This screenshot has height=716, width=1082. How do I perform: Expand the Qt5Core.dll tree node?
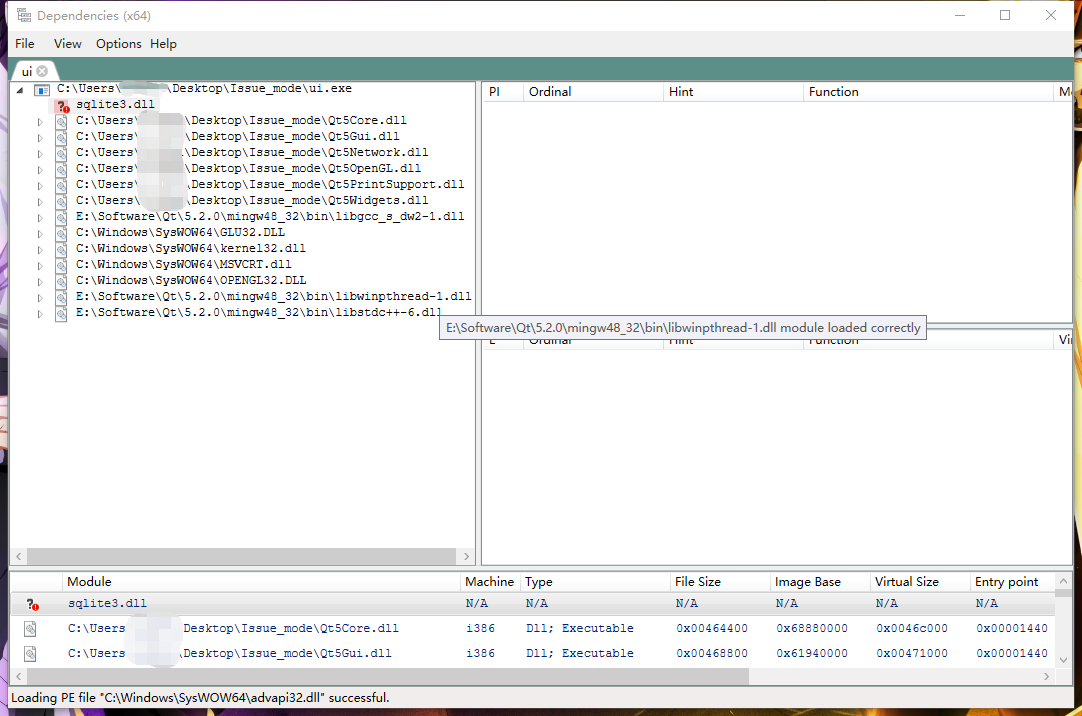pos(38,120)
